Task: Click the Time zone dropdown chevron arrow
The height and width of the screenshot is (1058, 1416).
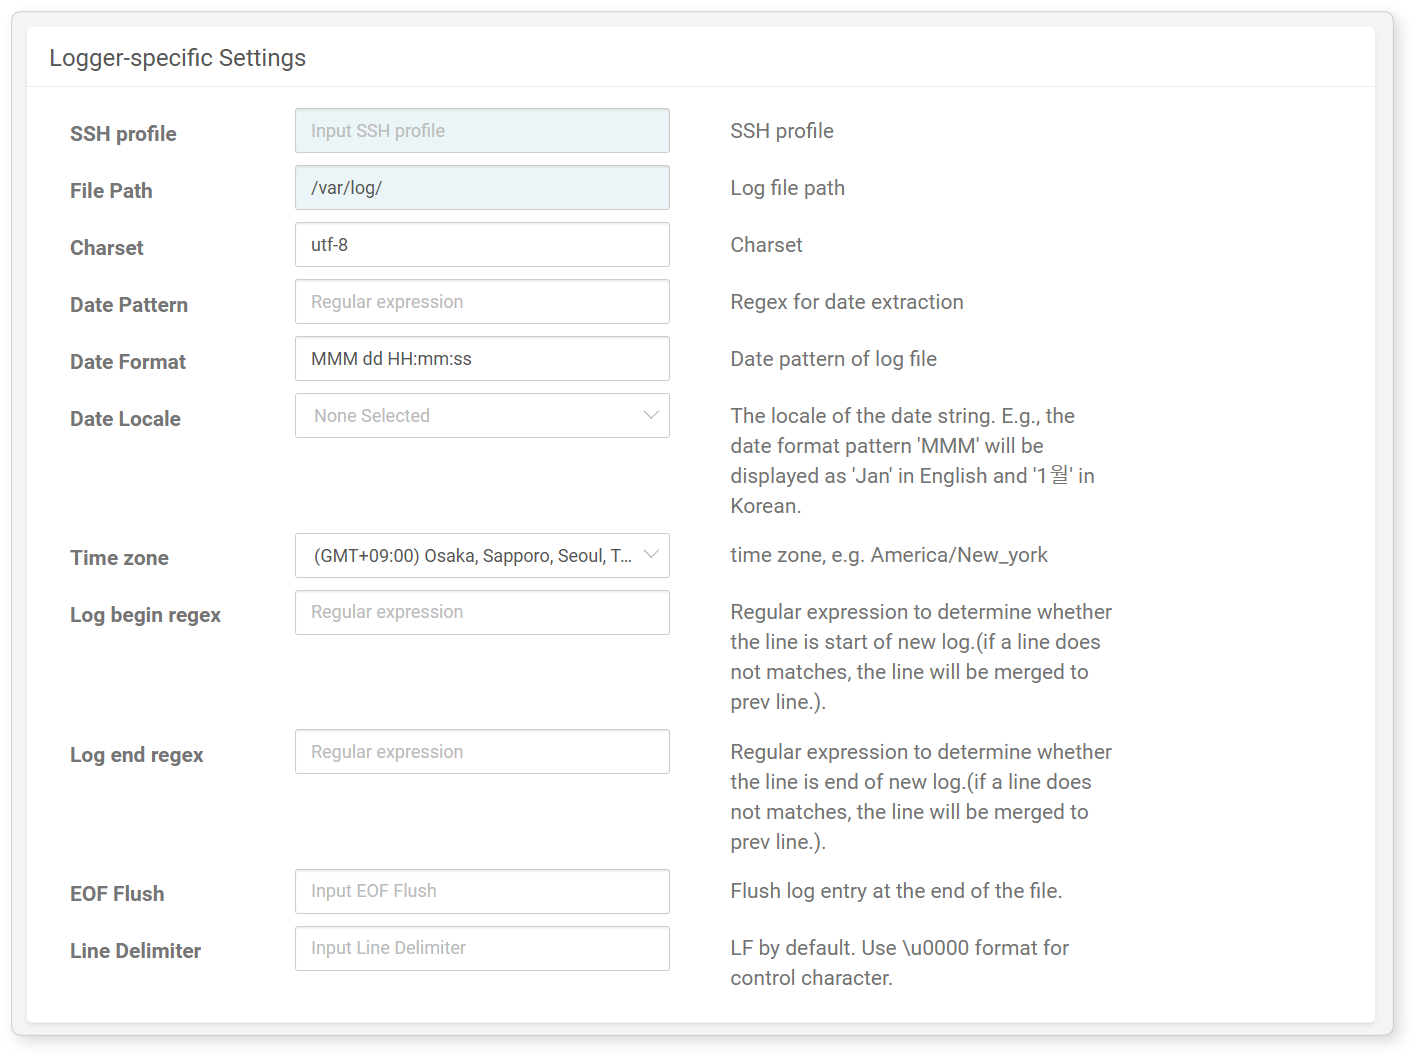Action: [x=651, y=555]
